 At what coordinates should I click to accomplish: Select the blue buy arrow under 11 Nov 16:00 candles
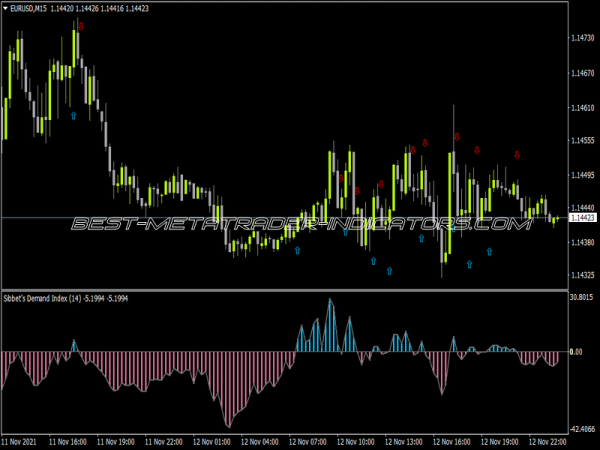click(x=73, y=115)
